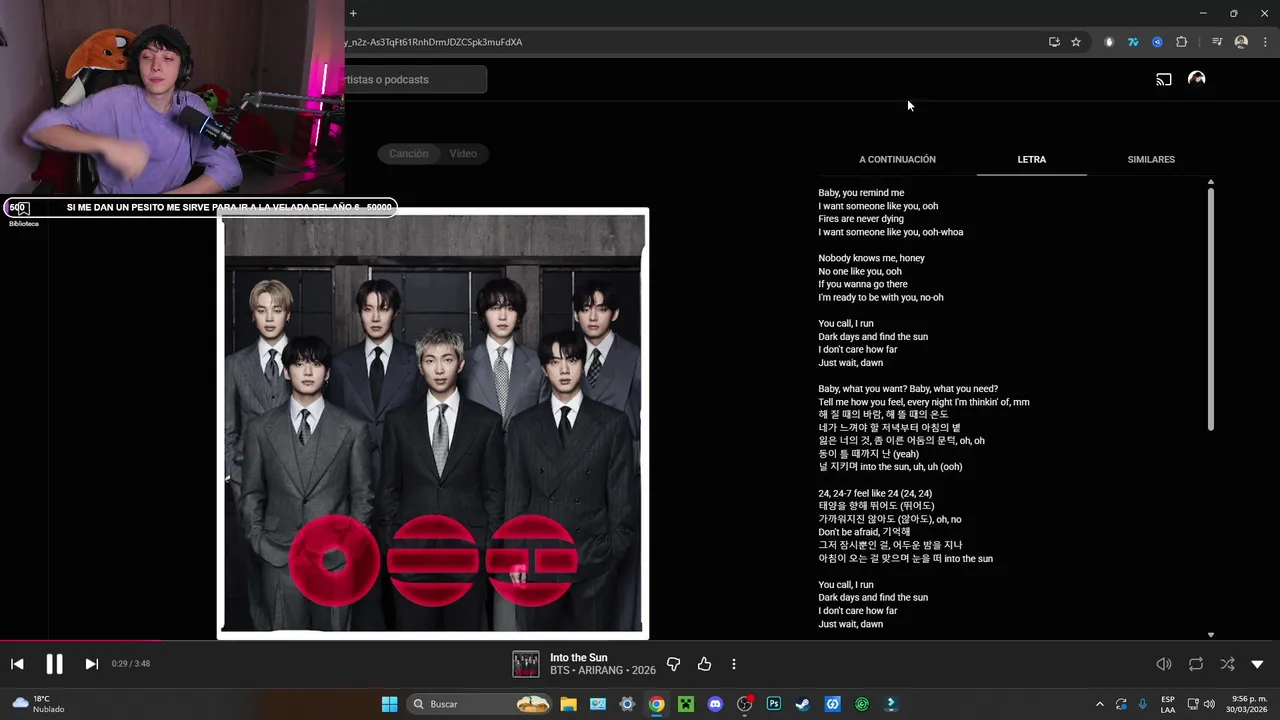Image resolution: width=1280 pixels, height=720 pixels.
Task: Click the lyrics scroll-down arrow
Action: coord(1211,635)
